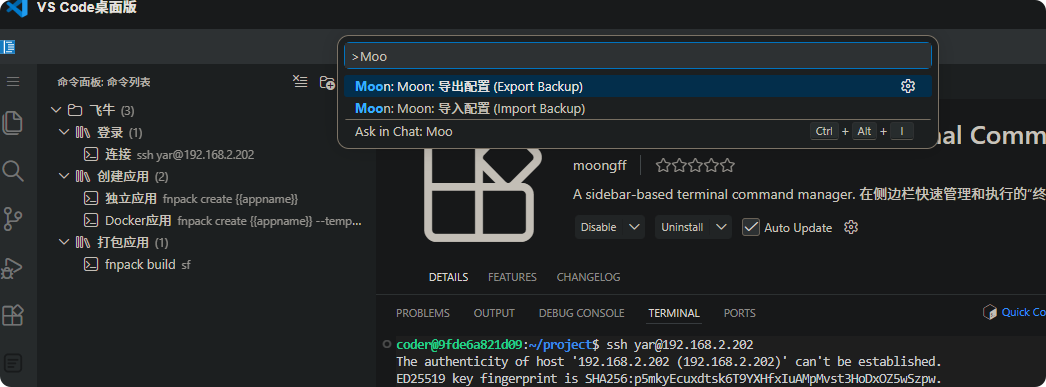Run the 连接 ssh command item

click(207, 154)
